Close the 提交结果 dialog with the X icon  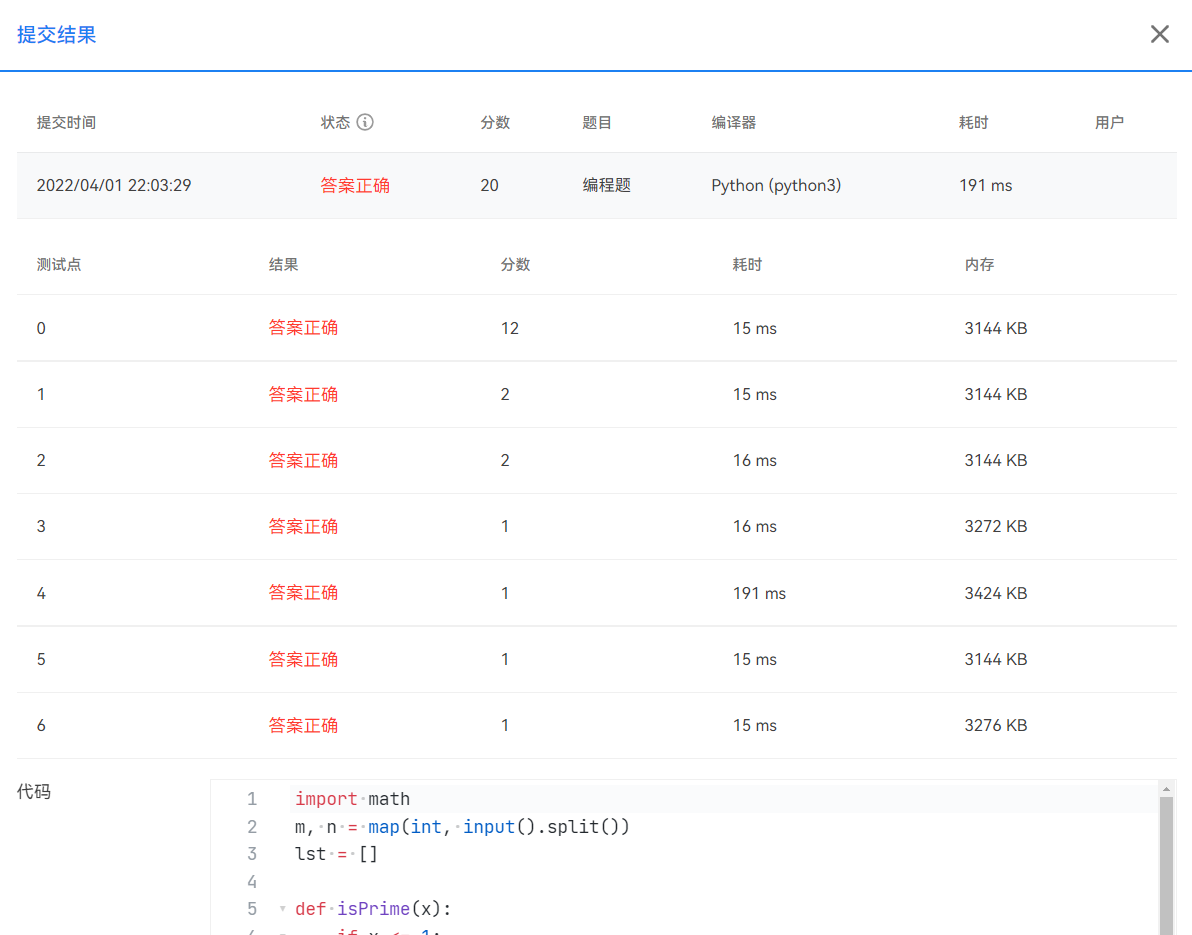1159,33
